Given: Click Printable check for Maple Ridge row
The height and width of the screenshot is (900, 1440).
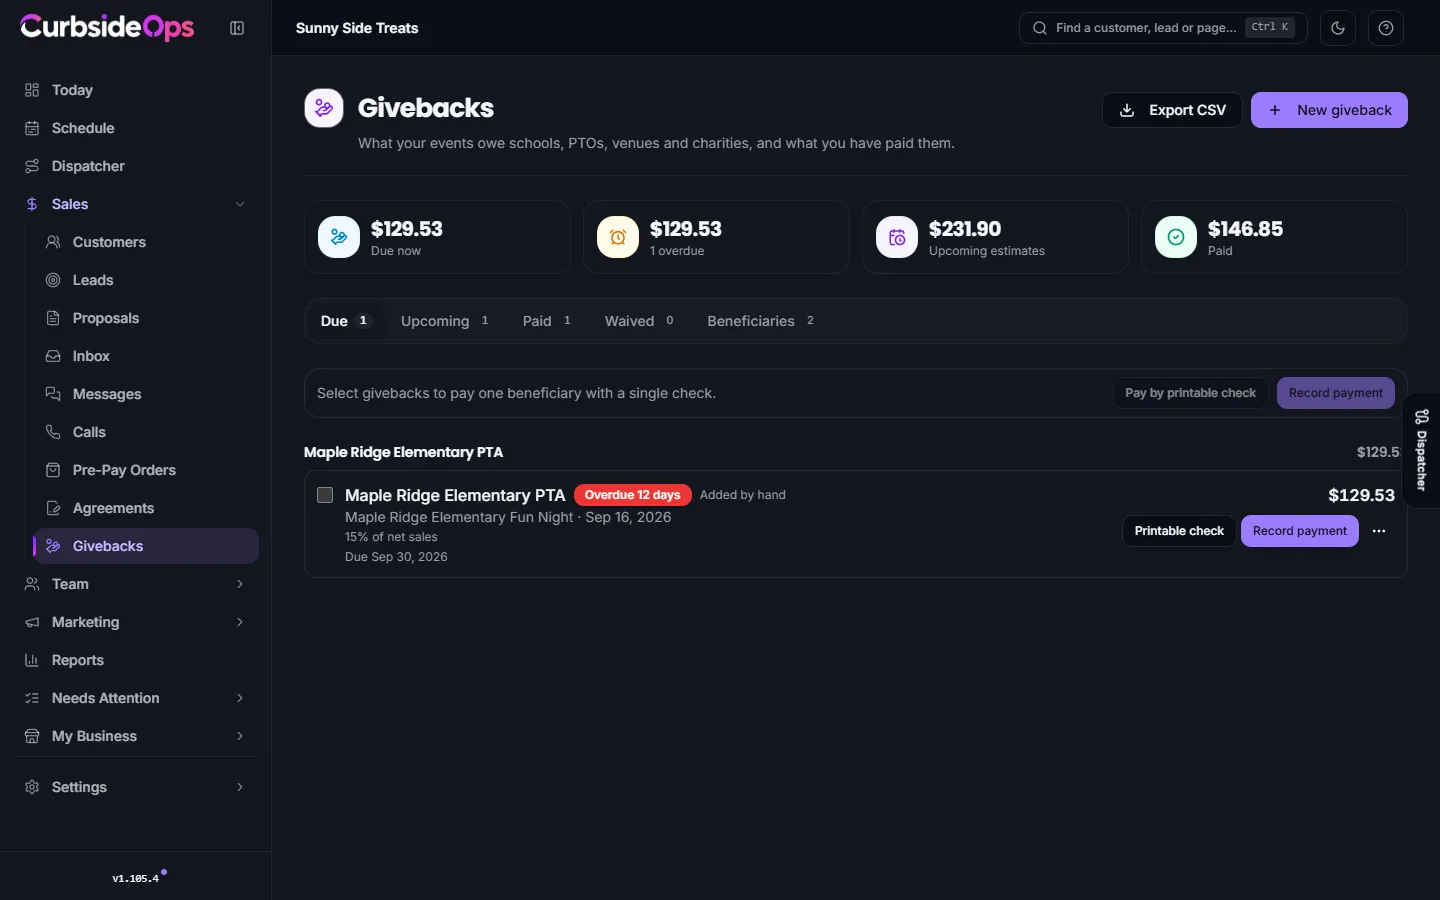Looking at the screenshot, I should (1179, 531).
